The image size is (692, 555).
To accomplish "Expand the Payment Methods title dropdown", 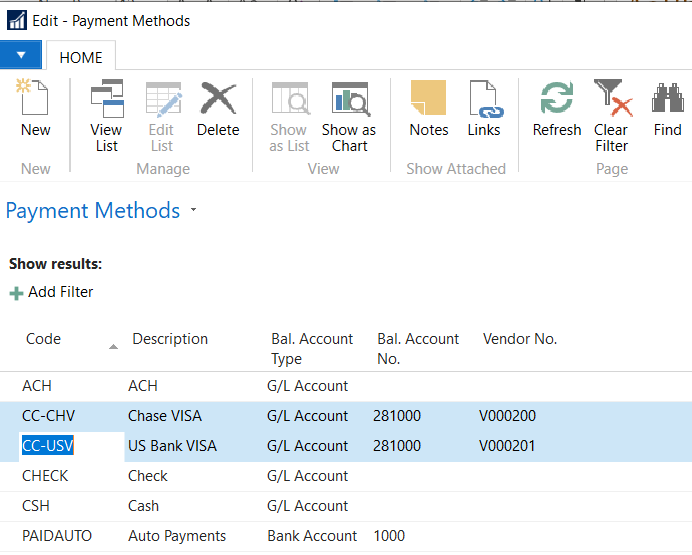I will coord(193,211).
